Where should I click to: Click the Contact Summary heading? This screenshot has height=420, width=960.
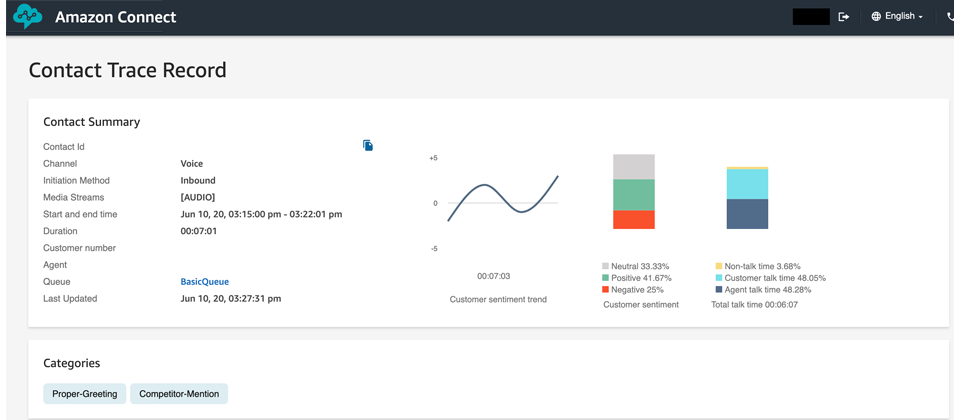[92, 122]
